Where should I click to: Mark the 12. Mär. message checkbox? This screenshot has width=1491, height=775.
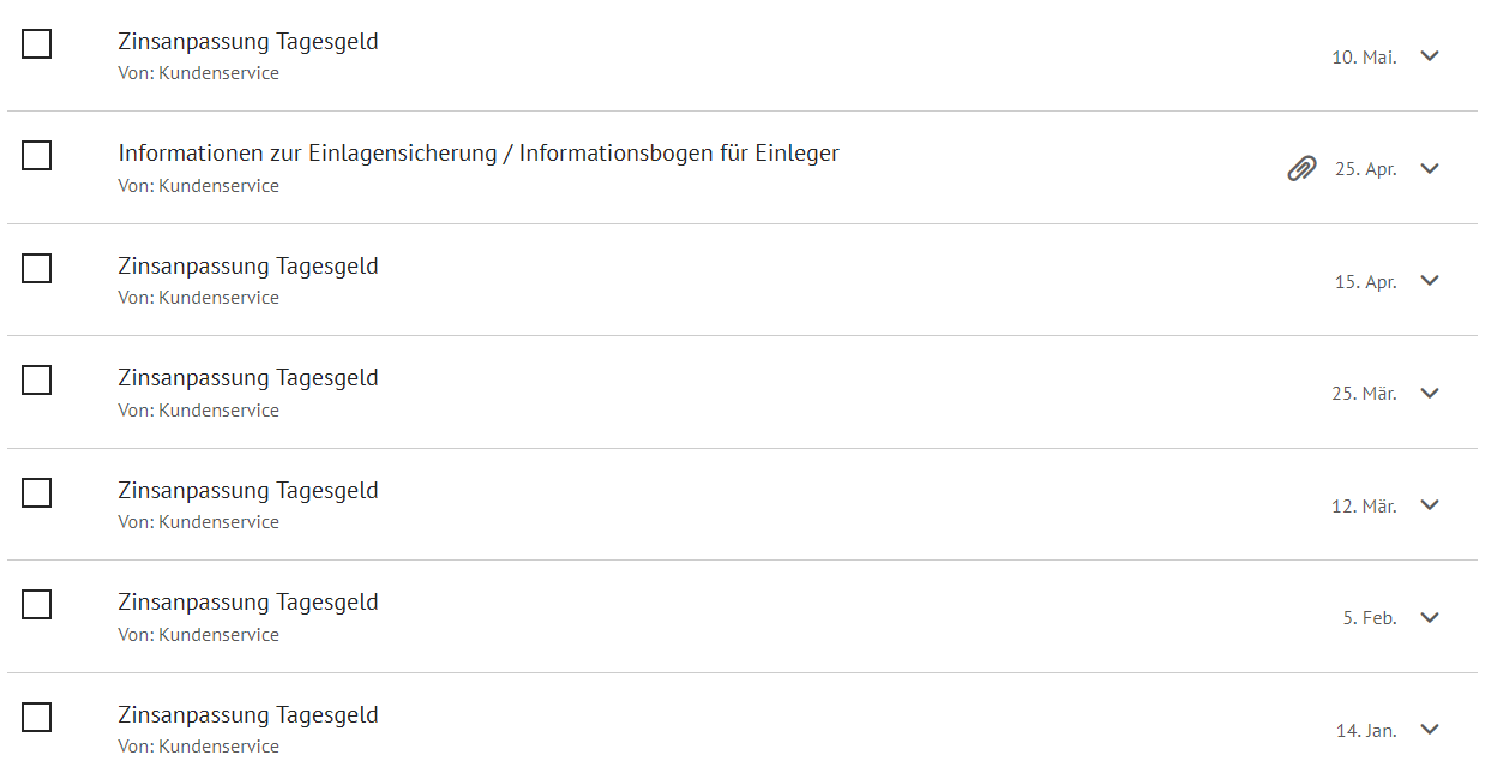[x=37, y=493]
